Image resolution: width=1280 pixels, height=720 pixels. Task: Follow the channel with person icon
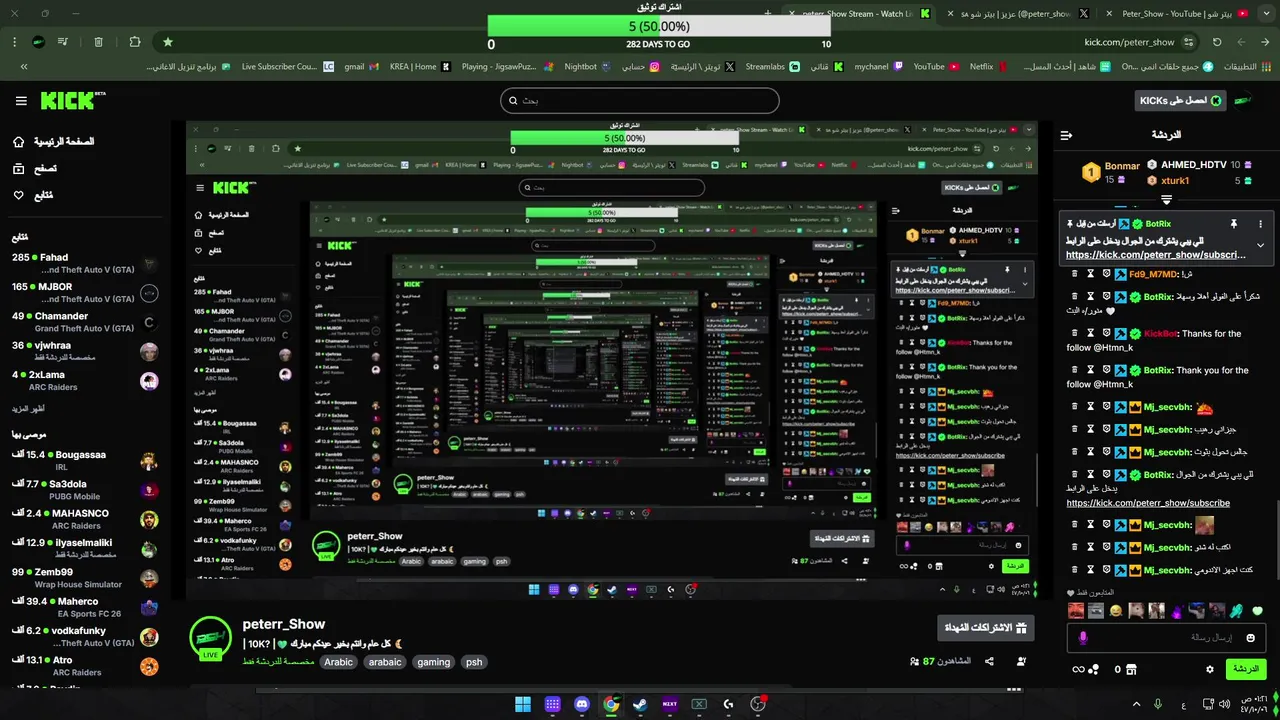(x=1021, y=662)
